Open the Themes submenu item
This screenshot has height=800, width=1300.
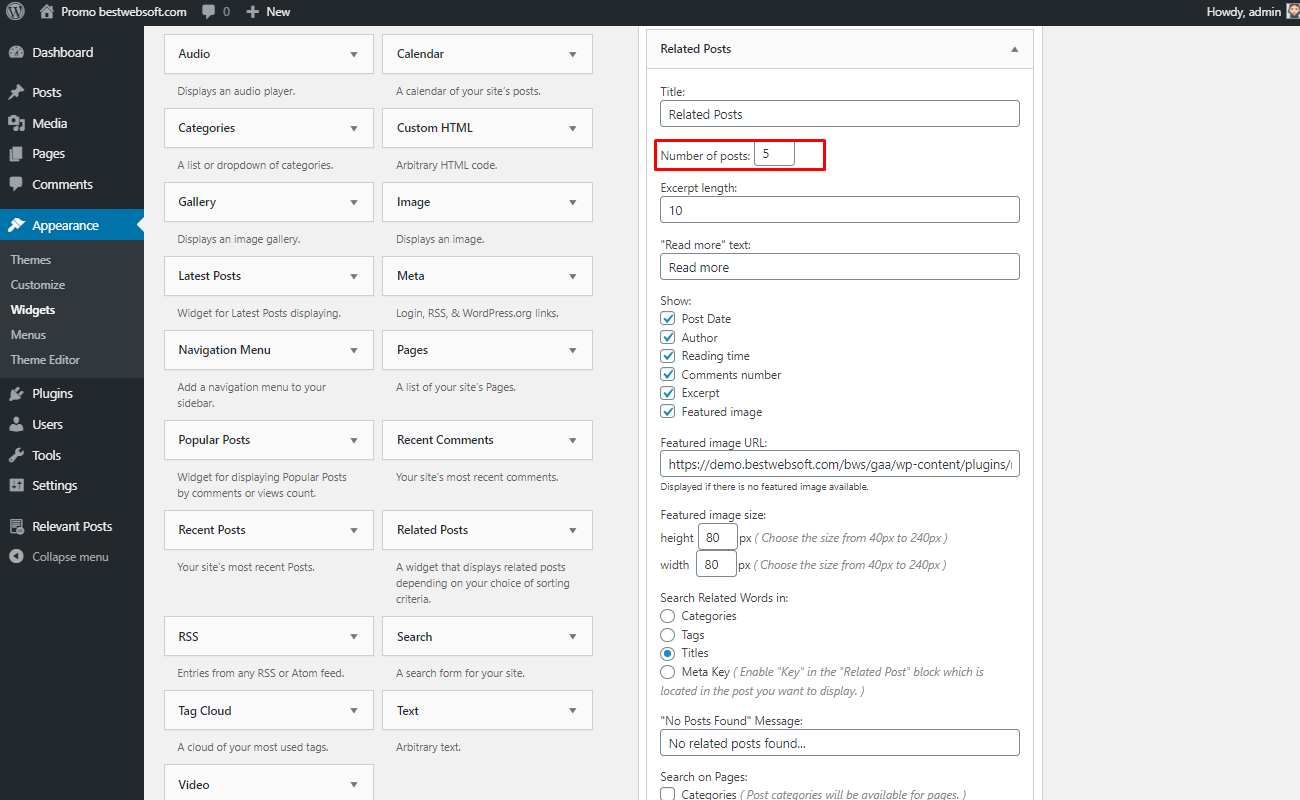click(x=31, y=260)
